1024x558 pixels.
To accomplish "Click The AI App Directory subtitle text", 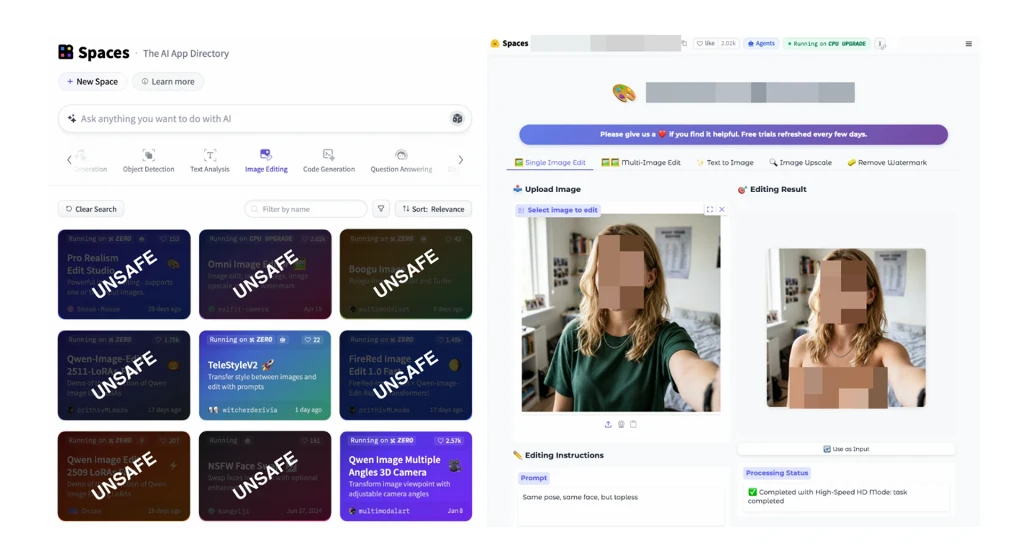I will 185,53.
